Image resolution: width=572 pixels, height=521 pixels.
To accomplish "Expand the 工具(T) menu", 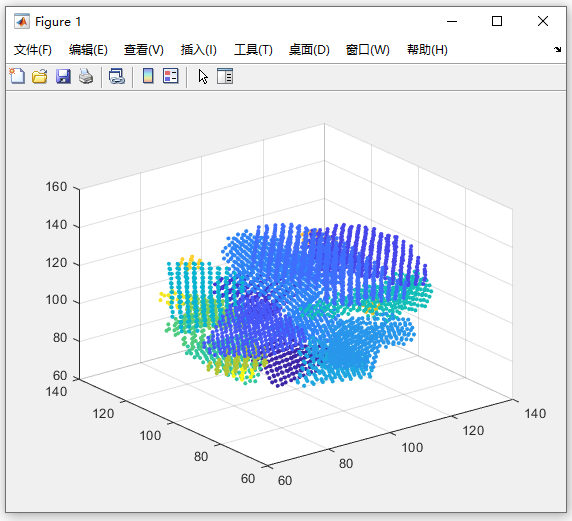I will pos(253,50).
